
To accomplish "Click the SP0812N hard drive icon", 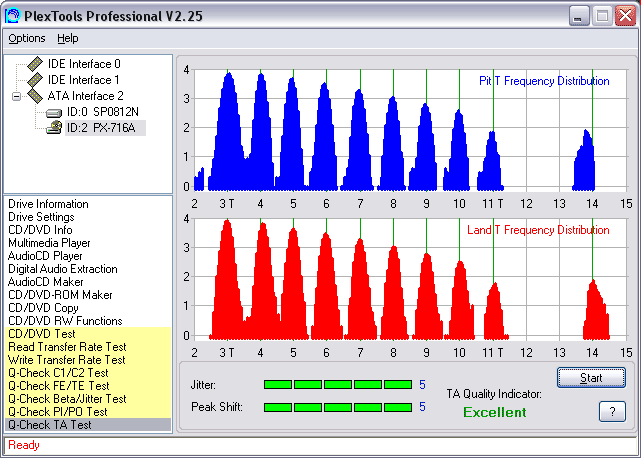I will [54, 112].
